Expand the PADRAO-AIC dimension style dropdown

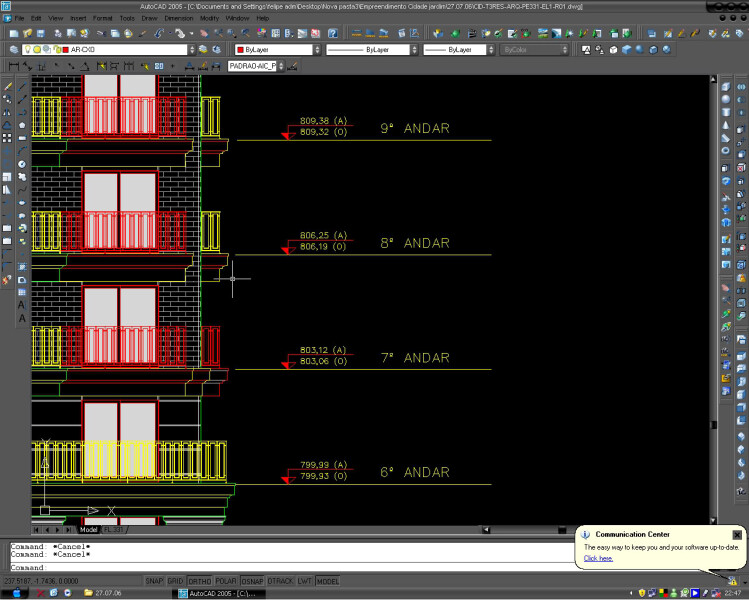279,66
